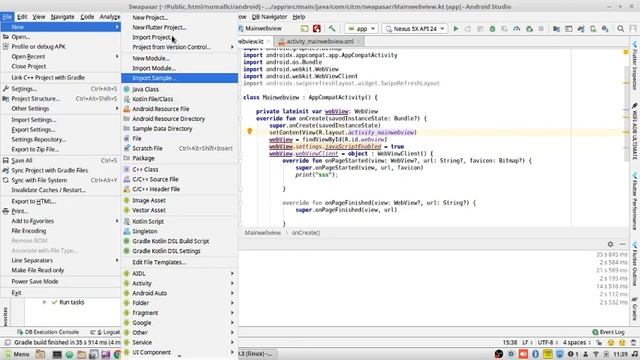Image resolution: width=640 pixels, height=360 pixels.
Task: Select Invalidate Caches / Restart
Action: 60,190
